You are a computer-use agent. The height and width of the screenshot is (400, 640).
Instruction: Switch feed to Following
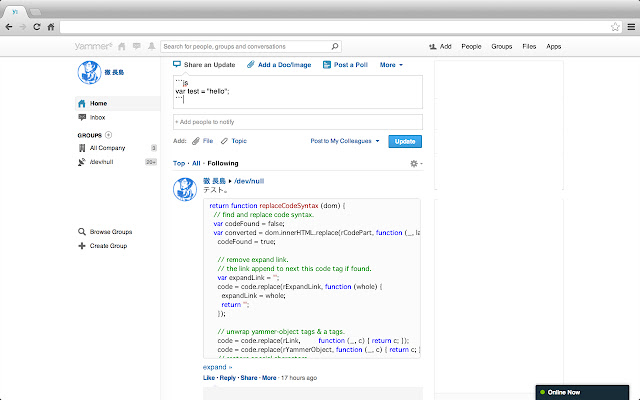223,163
